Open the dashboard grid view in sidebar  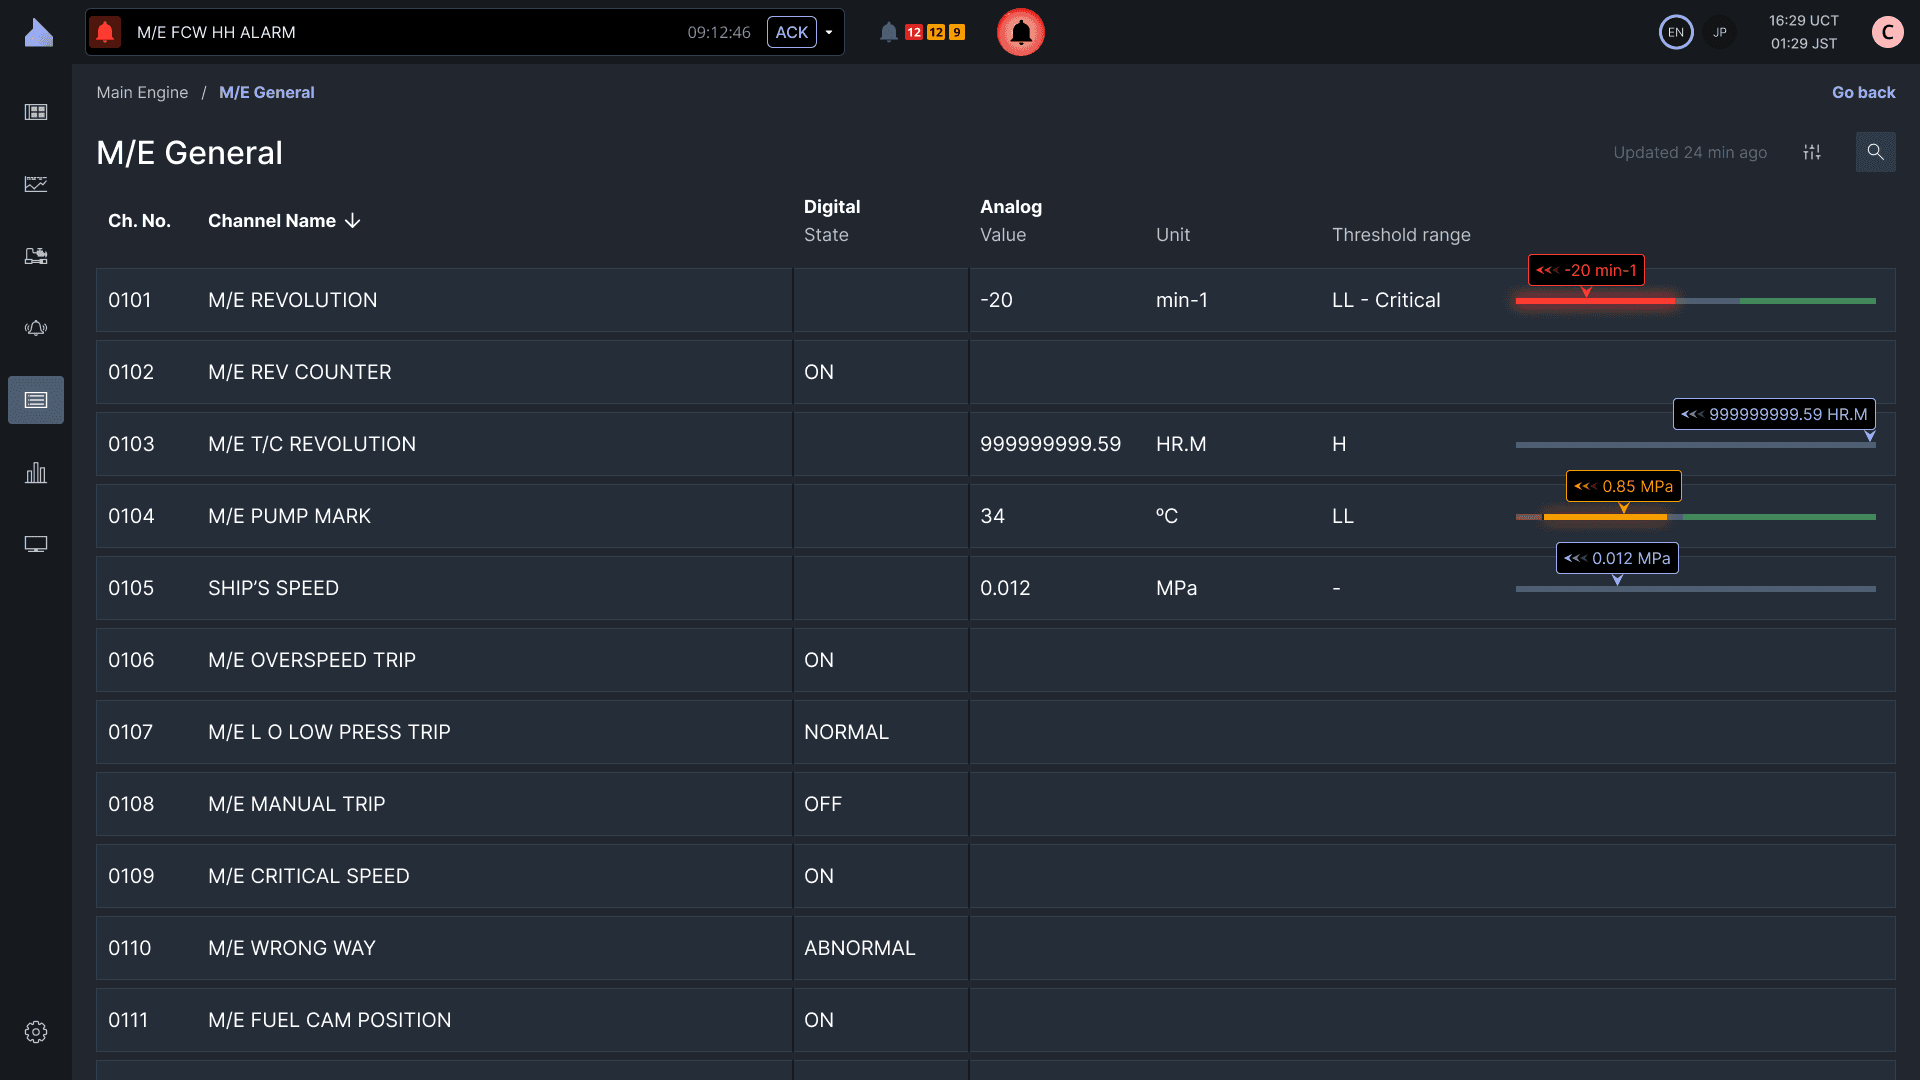(x=36, y=112)
